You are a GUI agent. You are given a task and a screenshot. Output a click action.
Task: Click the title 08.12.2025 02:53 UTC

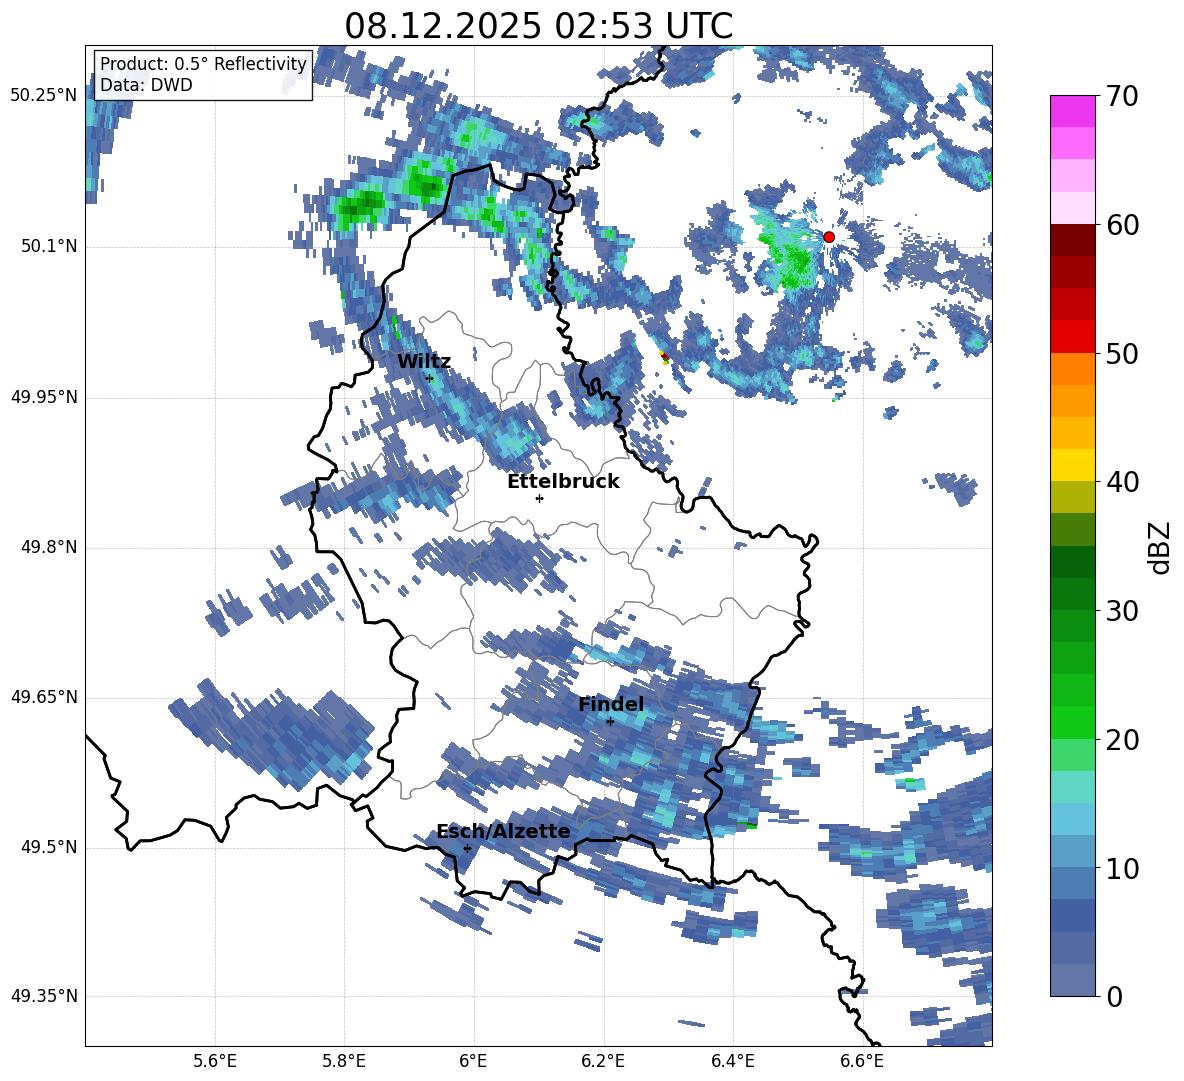click(x=538, y=26)
